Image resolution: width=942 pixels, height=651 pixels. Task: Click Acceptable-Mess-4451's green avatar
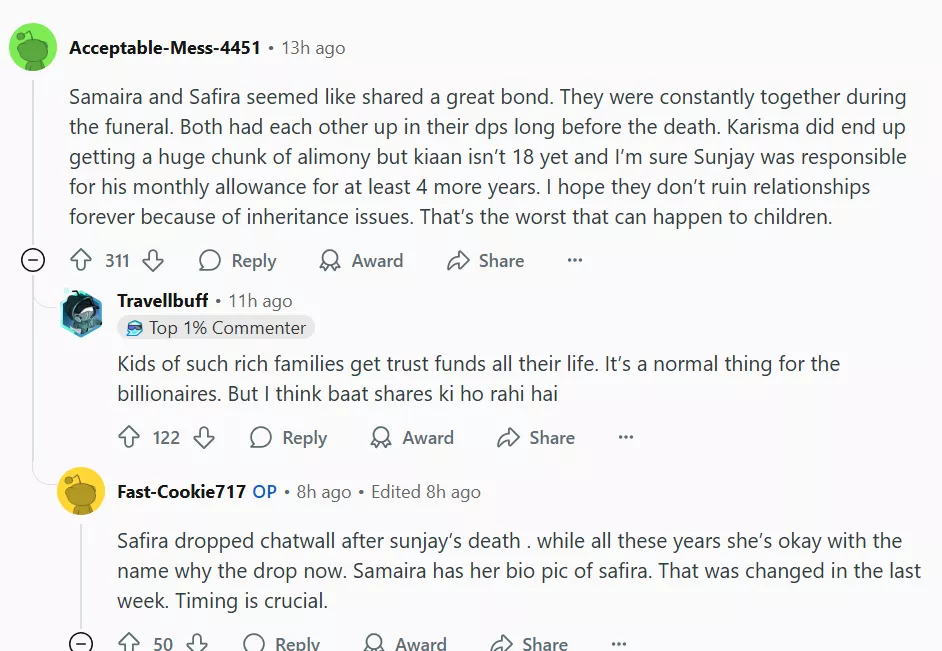32,47
